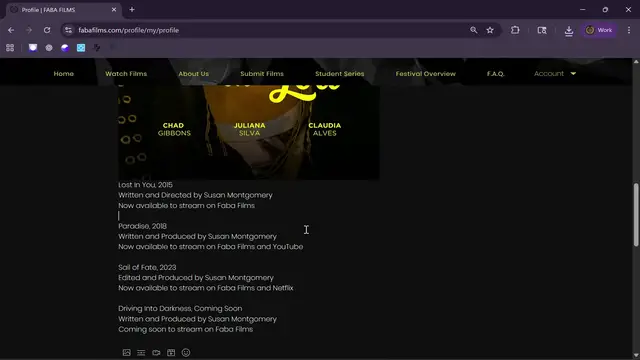Expand the Account dropdown menu
This screenshot has width=640, height=360.
(x=555, y=73)
